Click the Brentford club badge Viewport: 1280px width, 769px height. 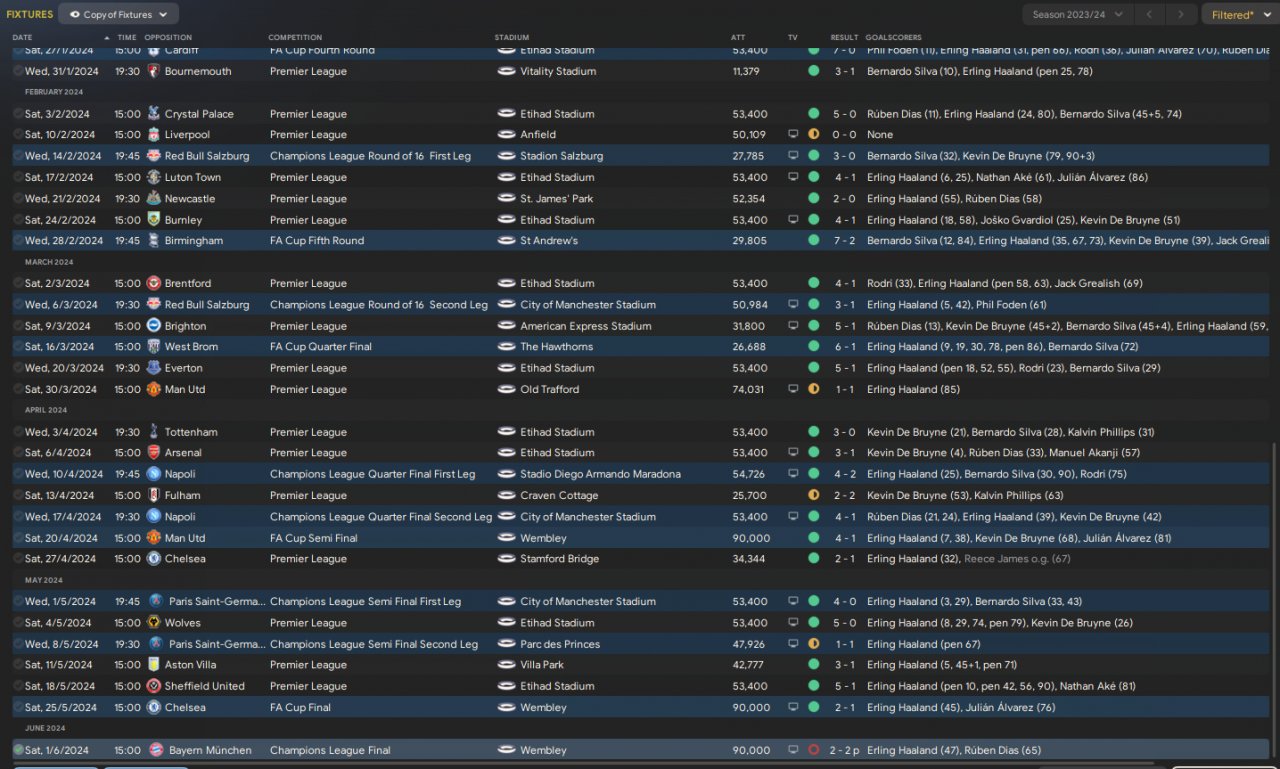[154, 283]
